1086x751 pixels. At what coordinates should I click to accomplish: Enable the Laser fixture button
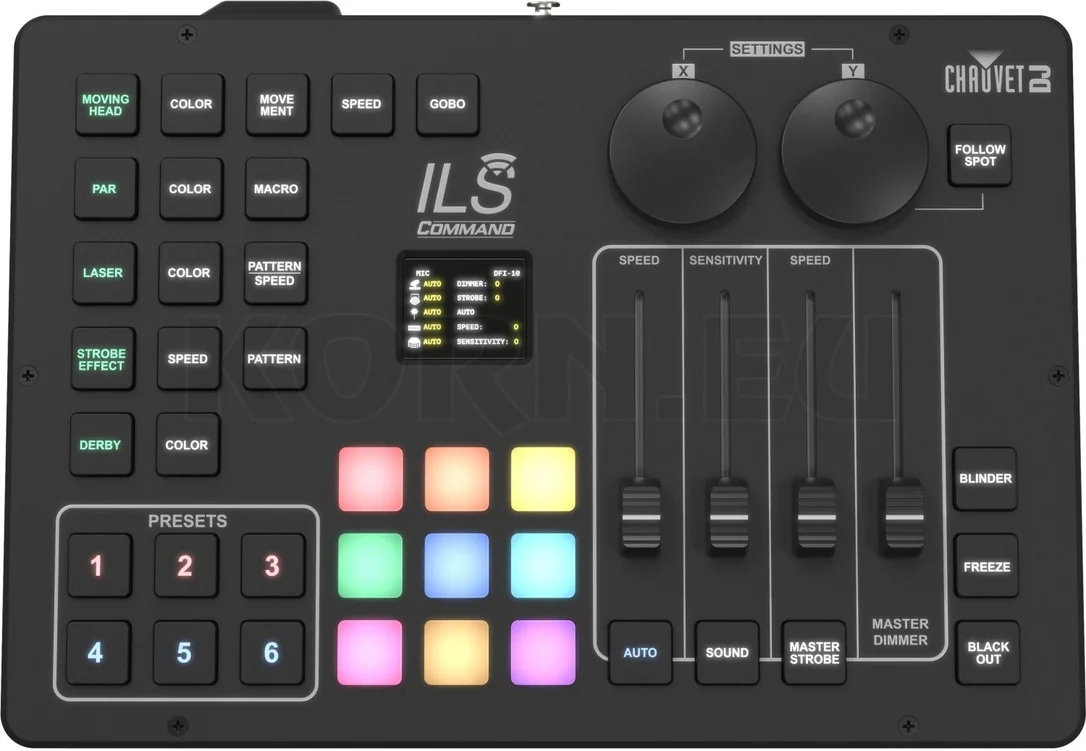103,273
